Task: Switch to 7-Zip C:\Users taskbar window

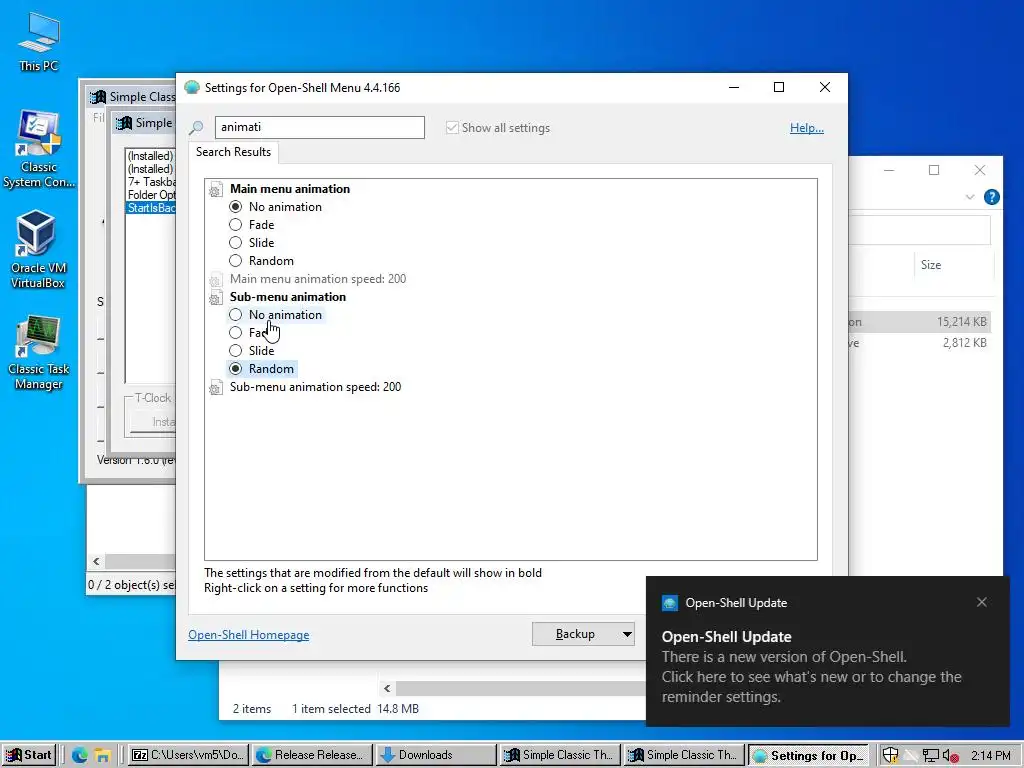Action: click(x=188, y=755)
